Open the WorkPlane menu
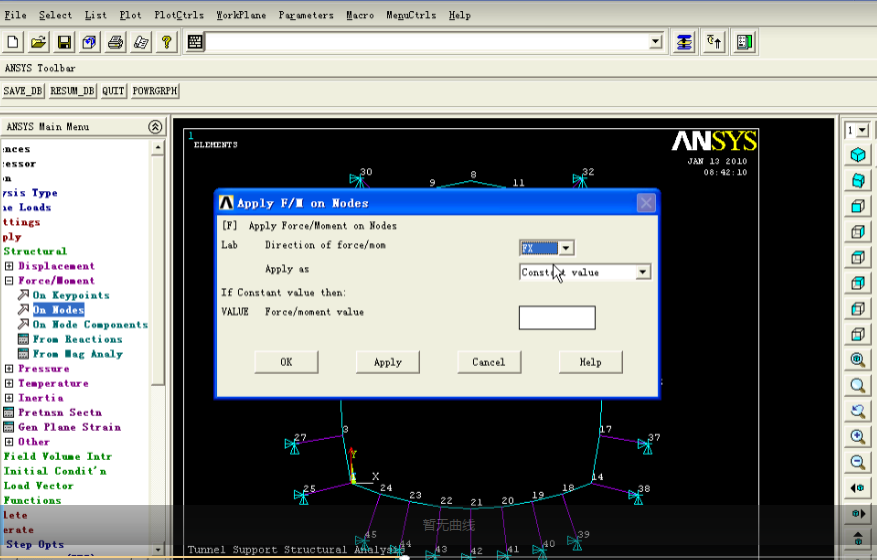The image size is (877, 560). (241, 15)
